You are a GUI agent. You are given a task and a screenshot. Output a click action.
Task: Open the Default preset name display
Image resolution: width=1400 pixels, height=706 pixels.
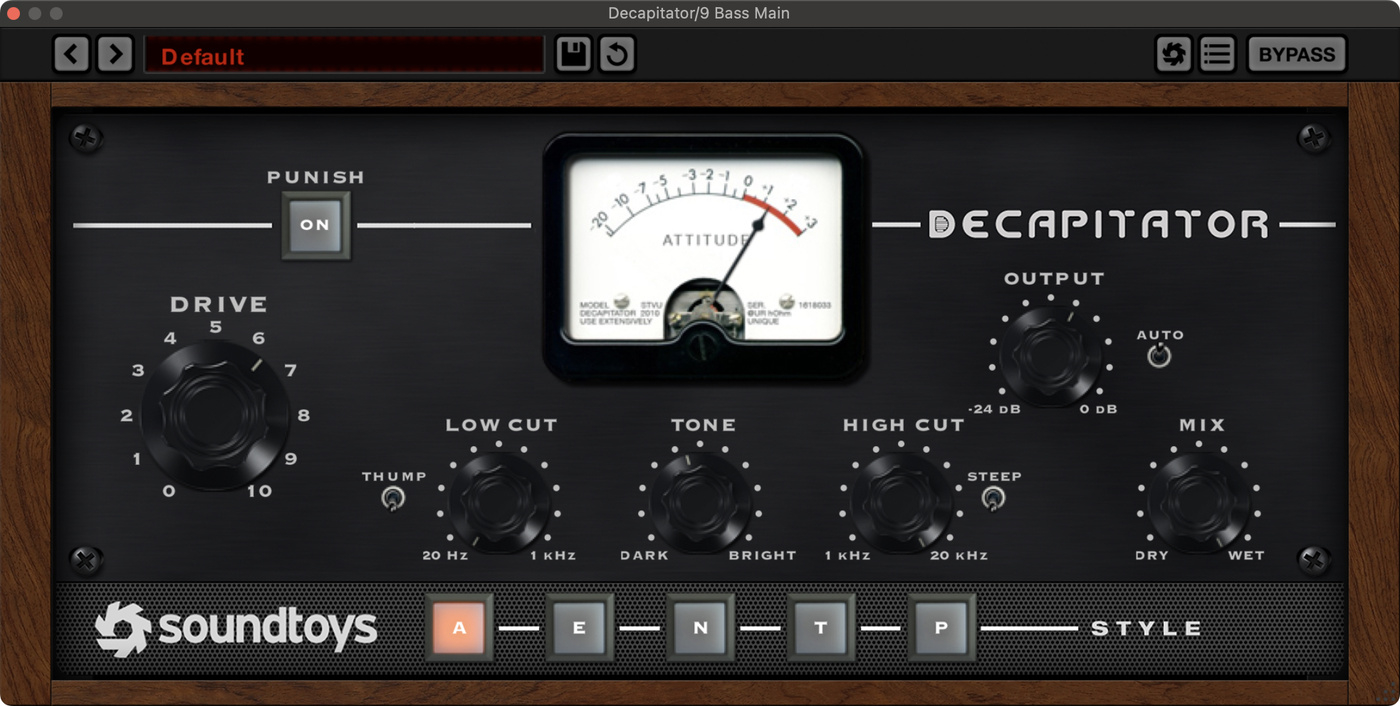point(344,55)
